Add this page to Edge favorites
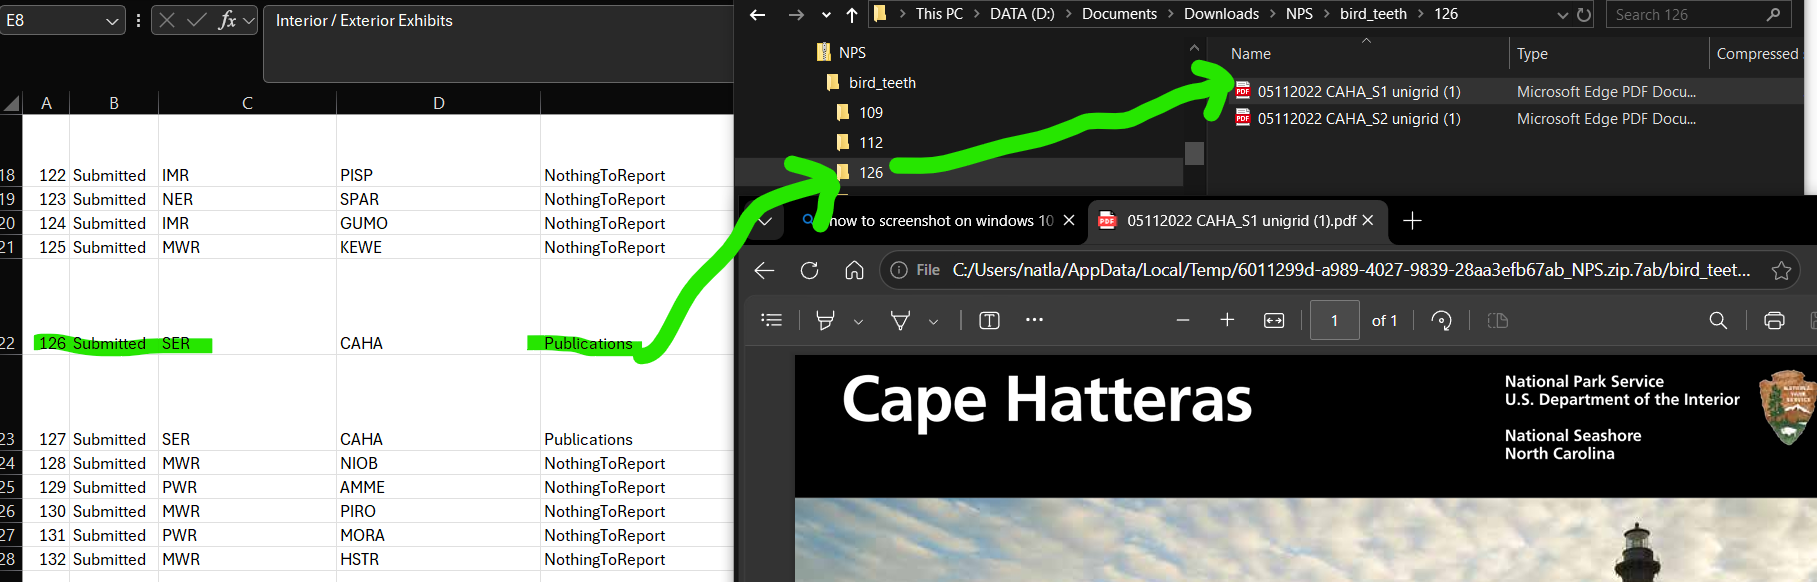 1781,270
